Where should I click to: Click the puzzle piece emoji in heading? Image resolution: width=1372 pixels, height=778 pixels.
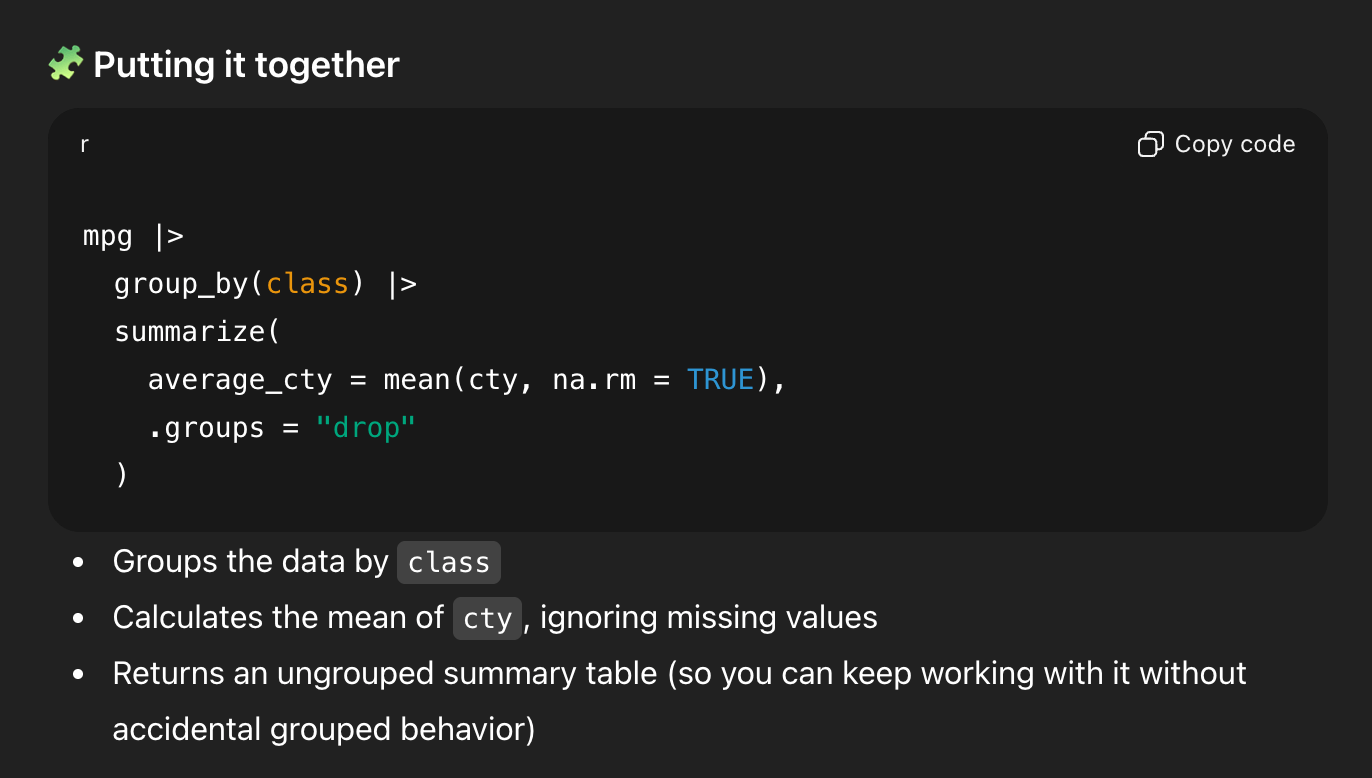pos(65,65)
